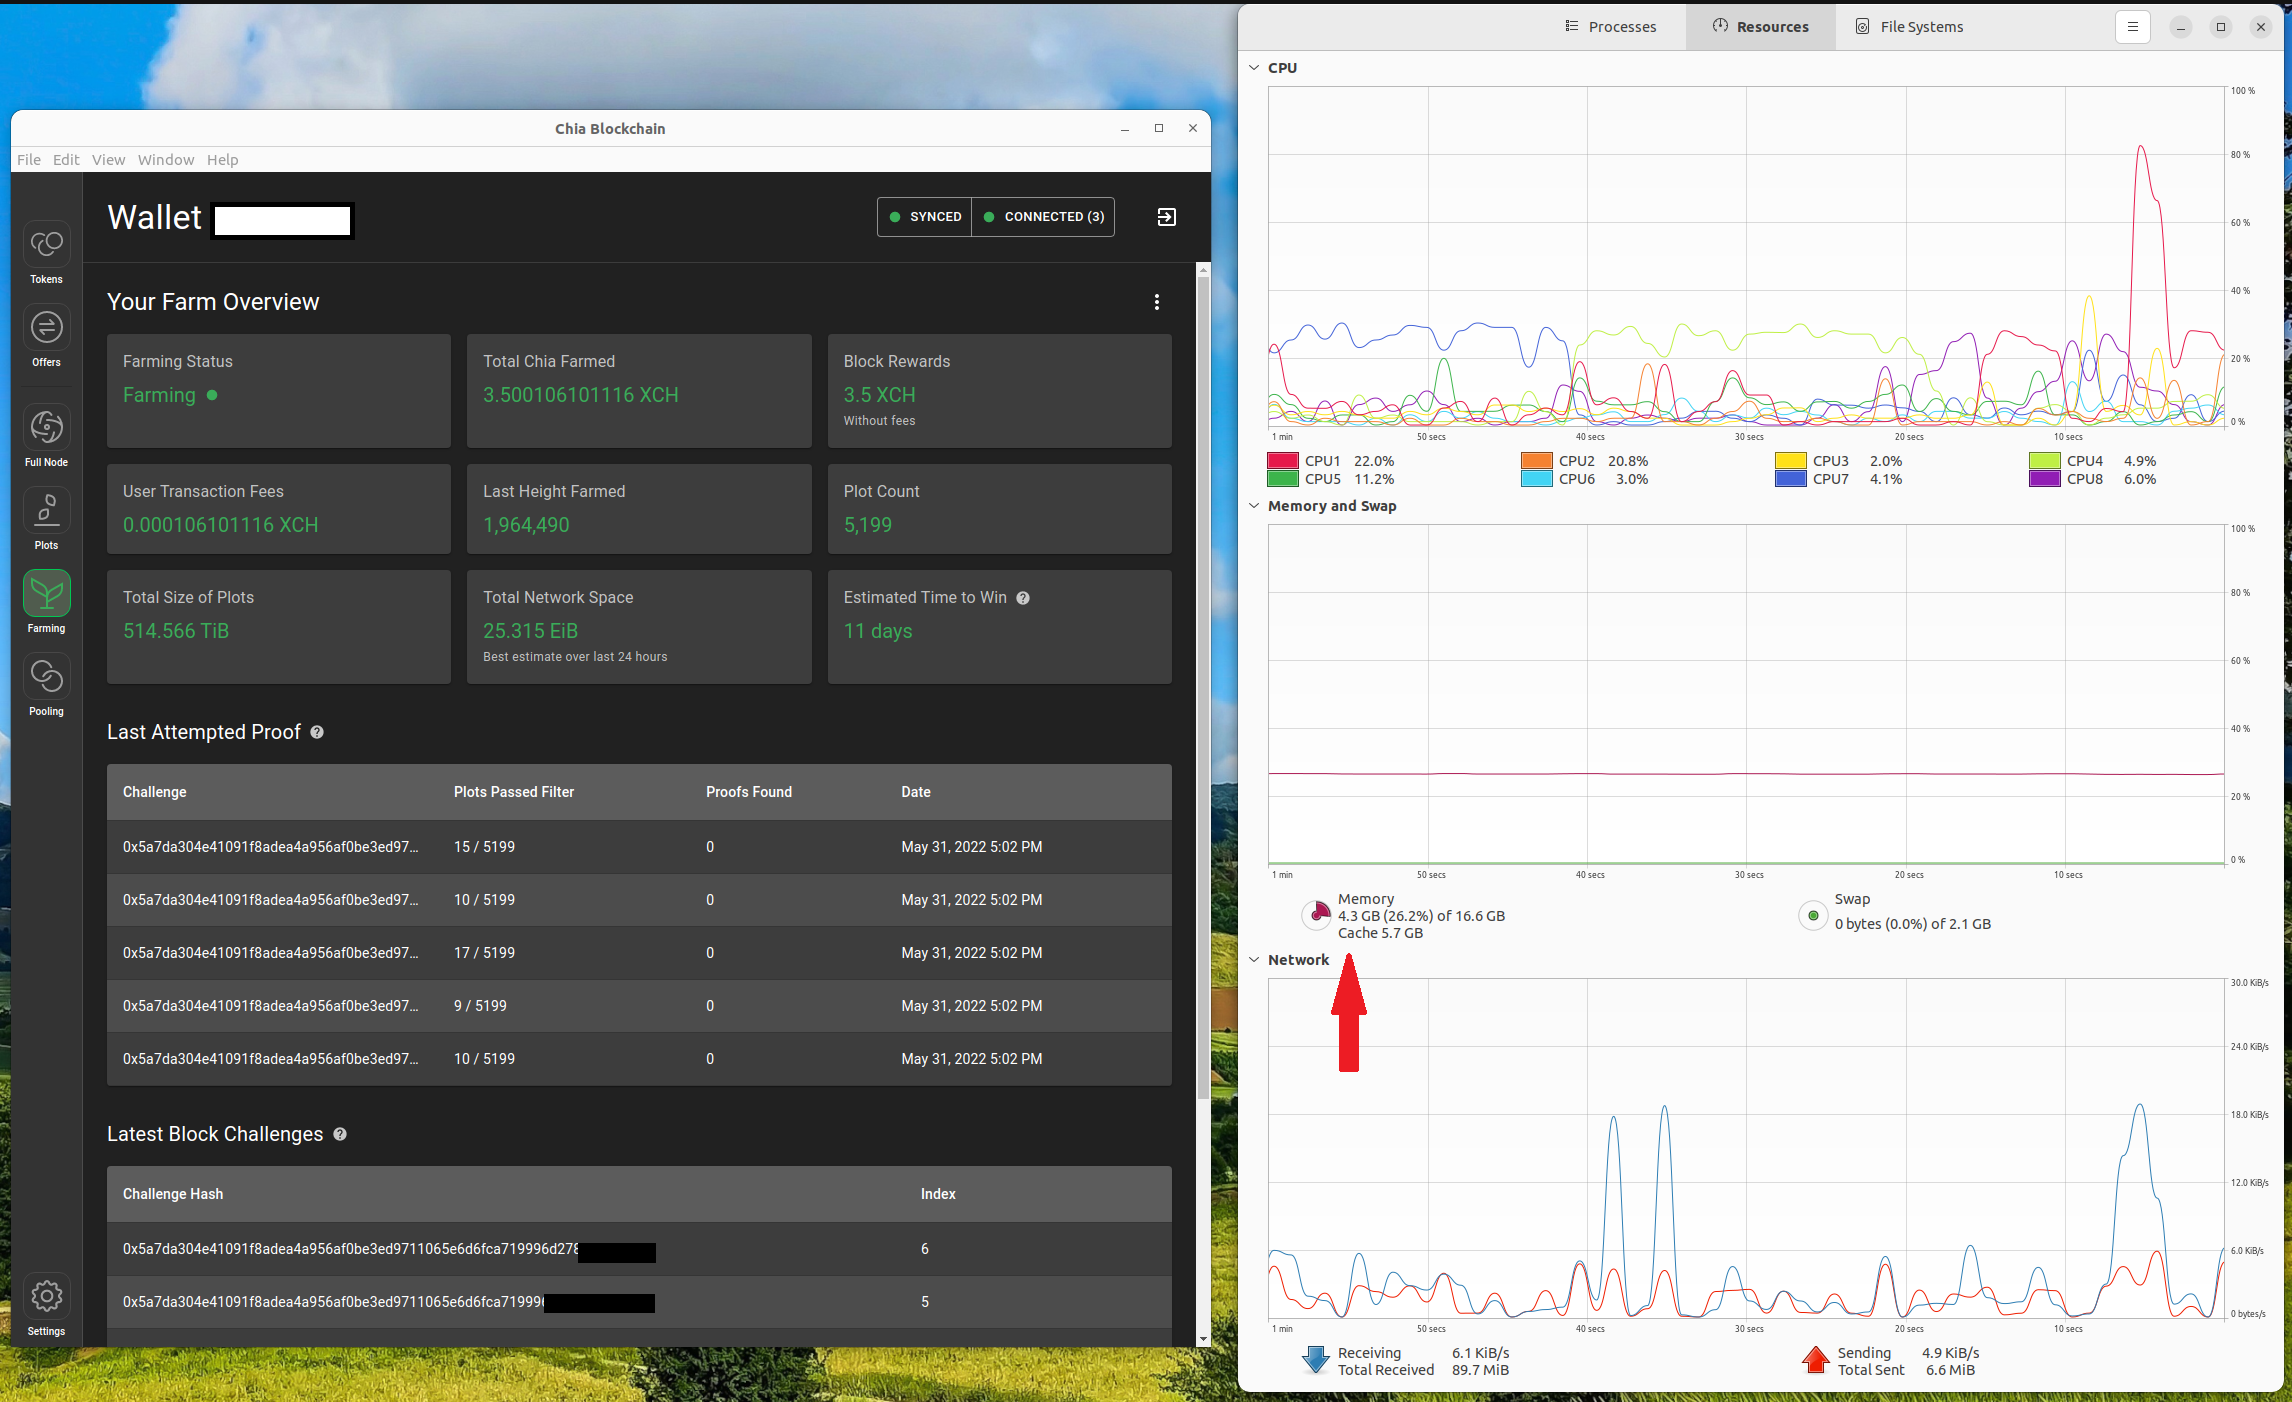Click the scrollbar up arrow in Chia
Viewport: 2292px width, 1402px height.
pos(1203,270)
